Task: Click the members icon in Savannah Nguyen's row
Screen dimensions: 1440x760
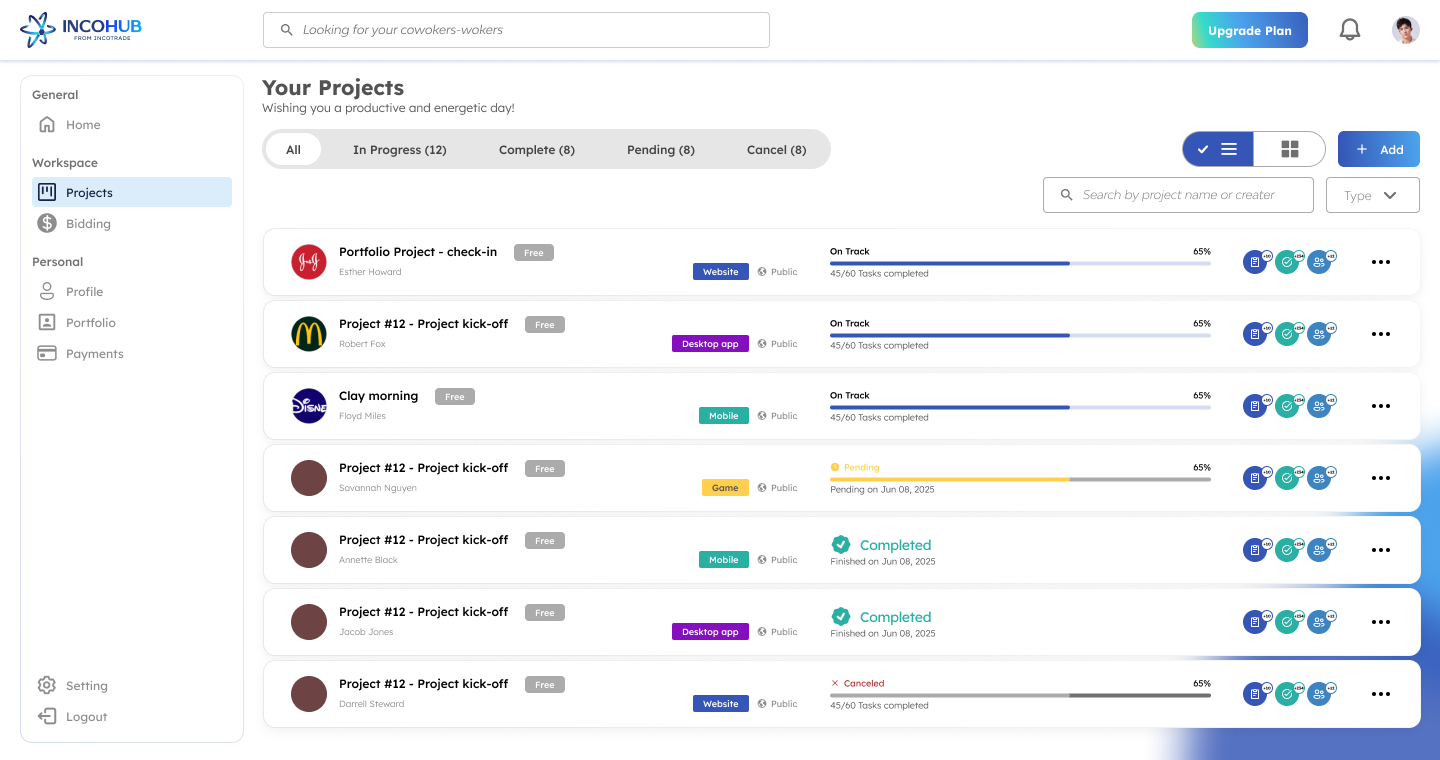Action: coord(1319,478)
